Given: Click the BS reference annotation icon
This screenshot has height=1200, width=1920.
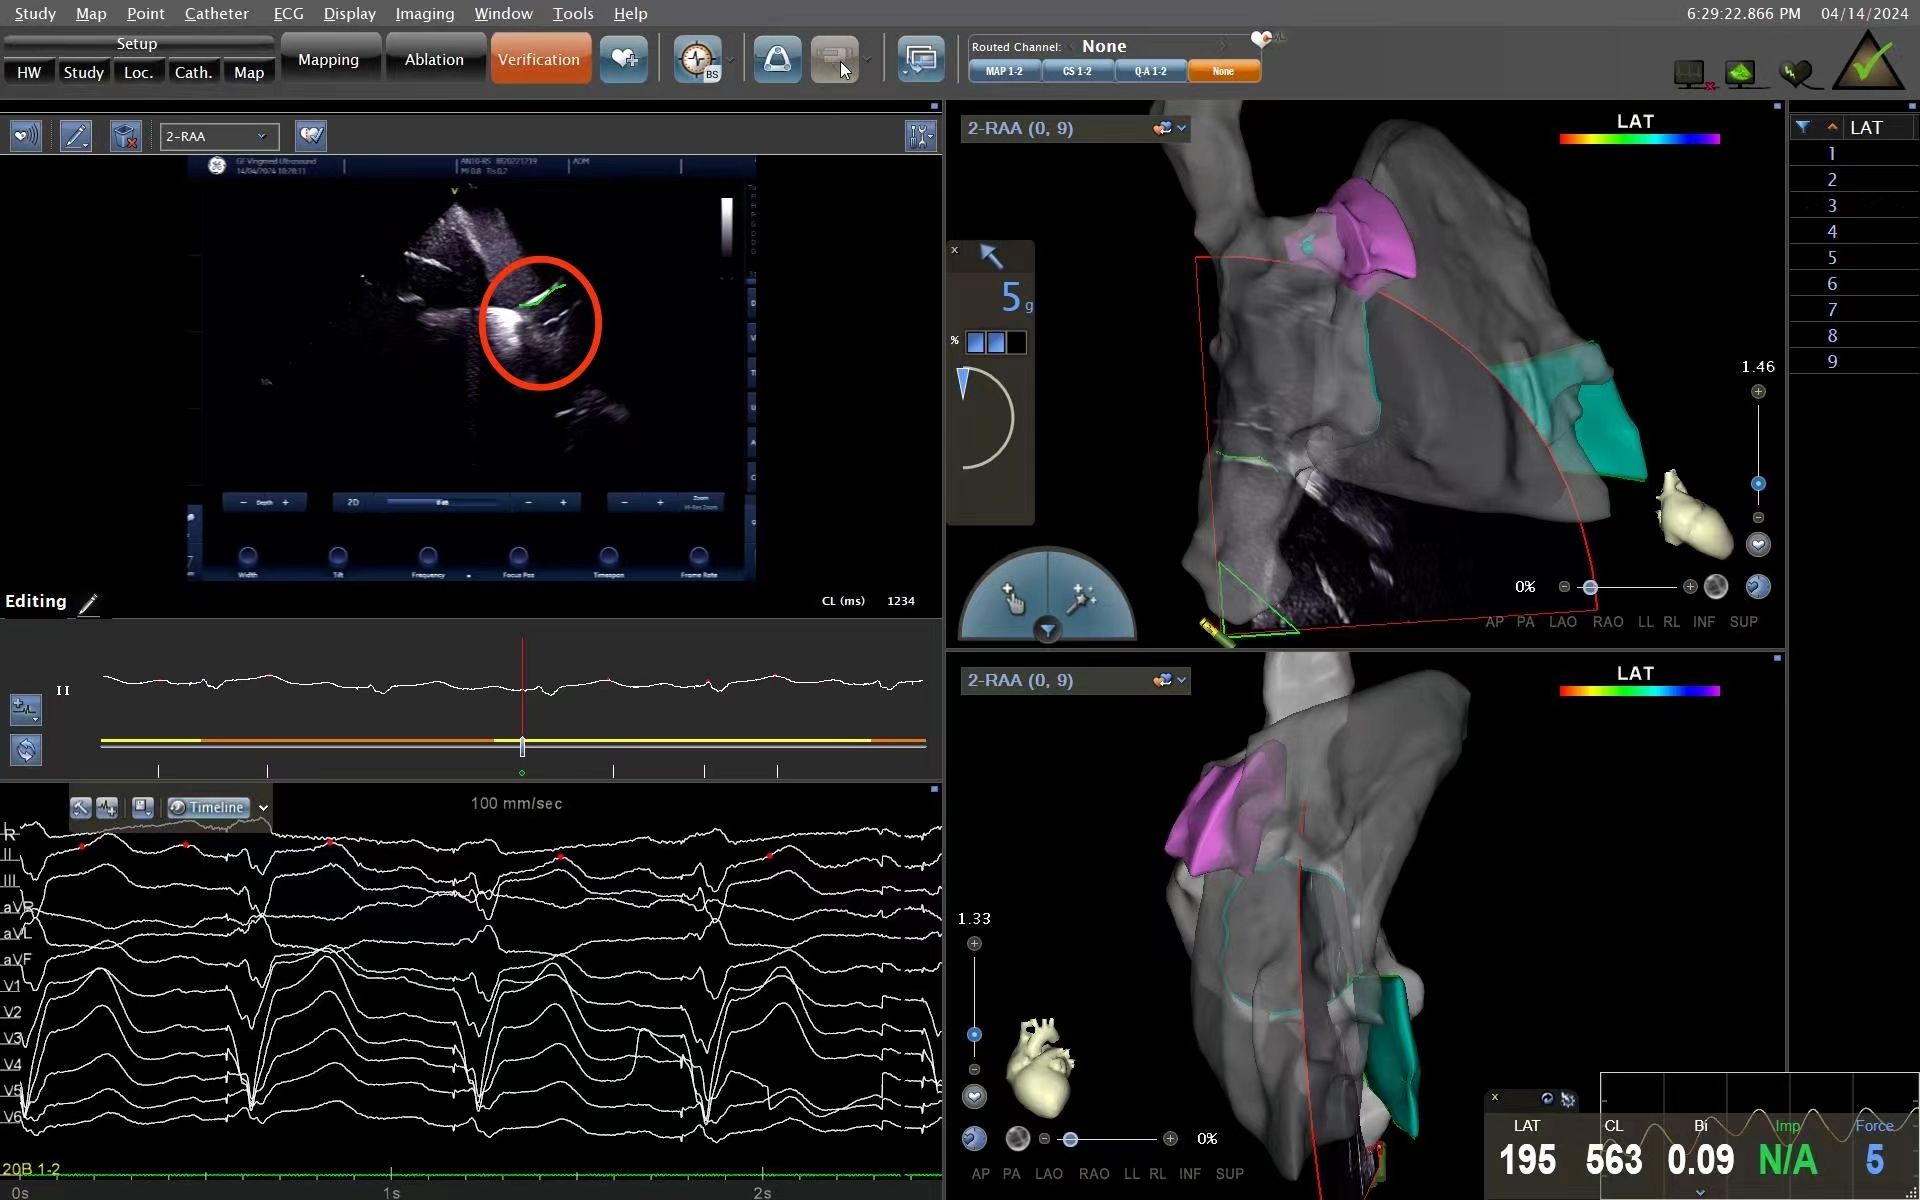Looking at the screenshot, I should point(697,60).
